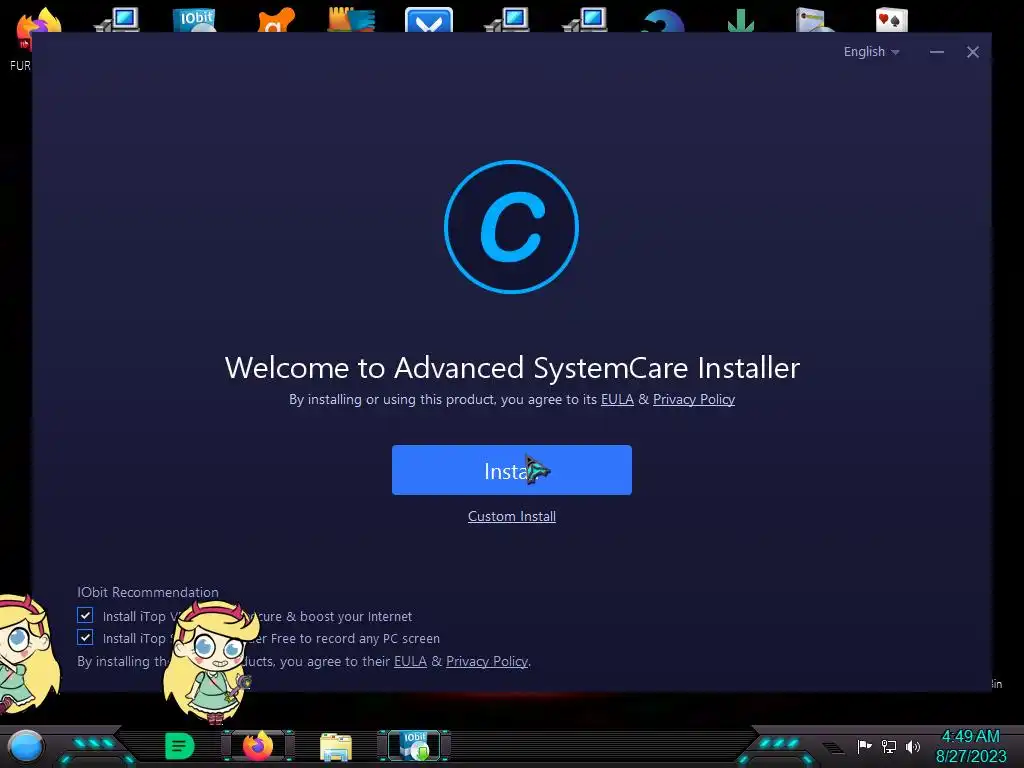Viewport: 1024px width, 768px height.
Task: Uncheck the Install iTop VPN checkbox
Action: 85,615
